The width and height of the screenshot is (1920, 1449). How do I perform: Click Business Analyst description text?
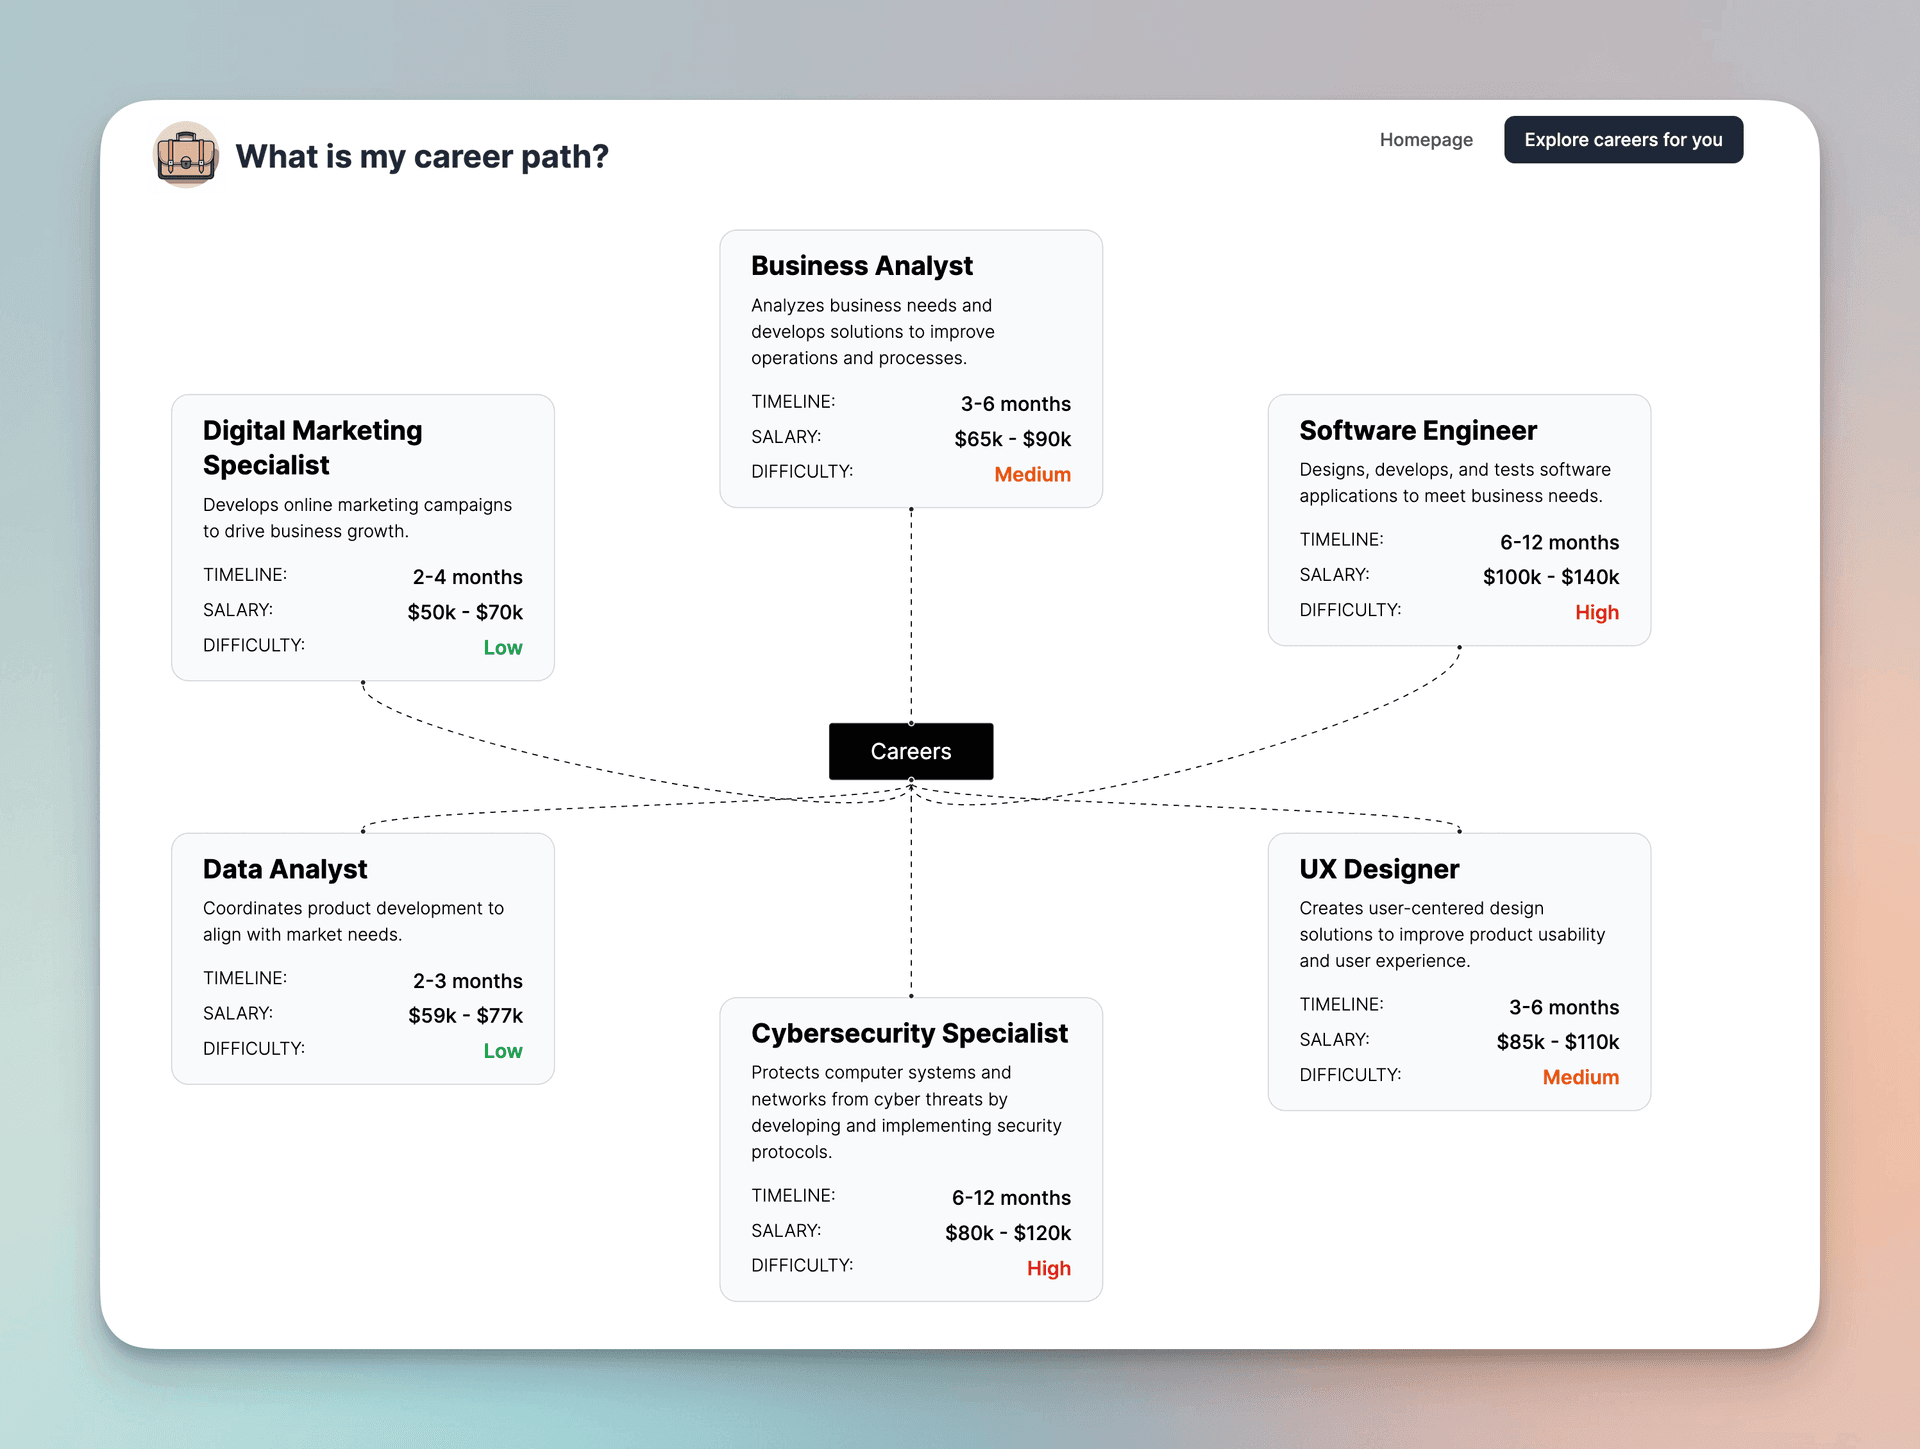tap(873, 332)
